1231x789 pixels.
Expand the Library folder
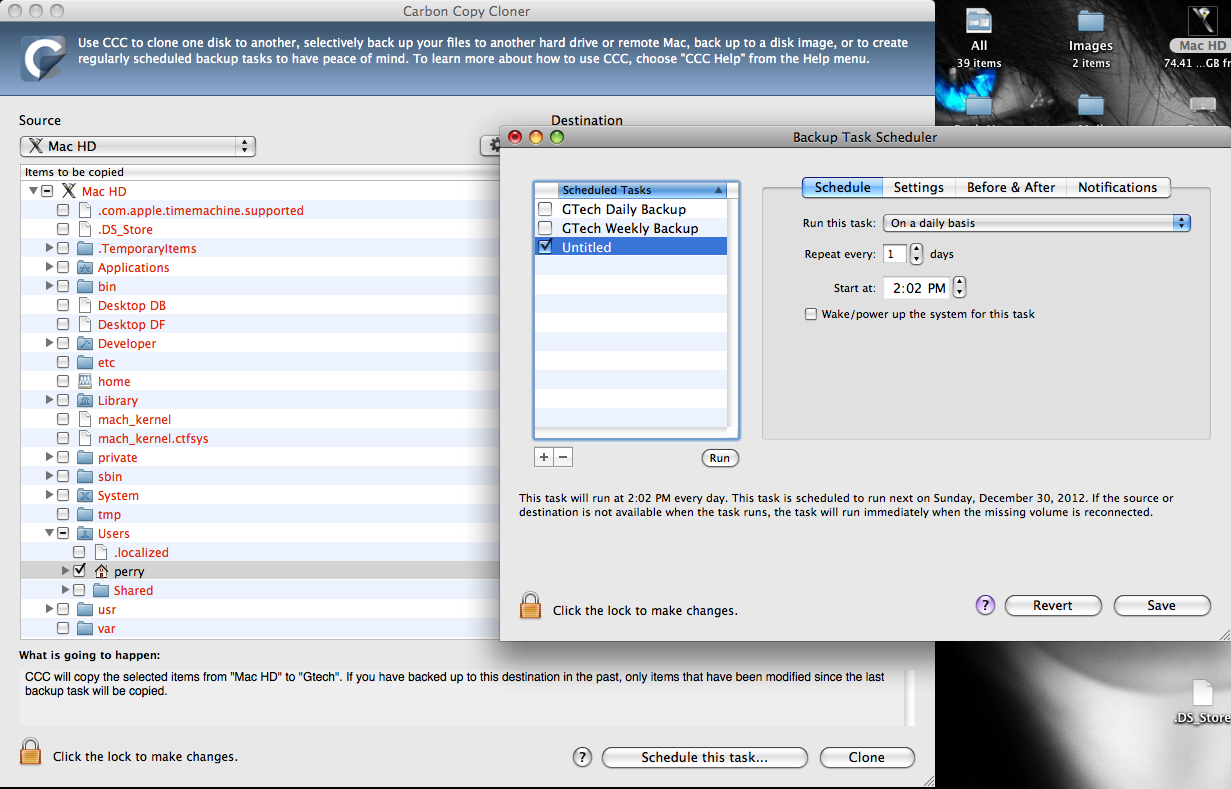[x=49, y=401]
